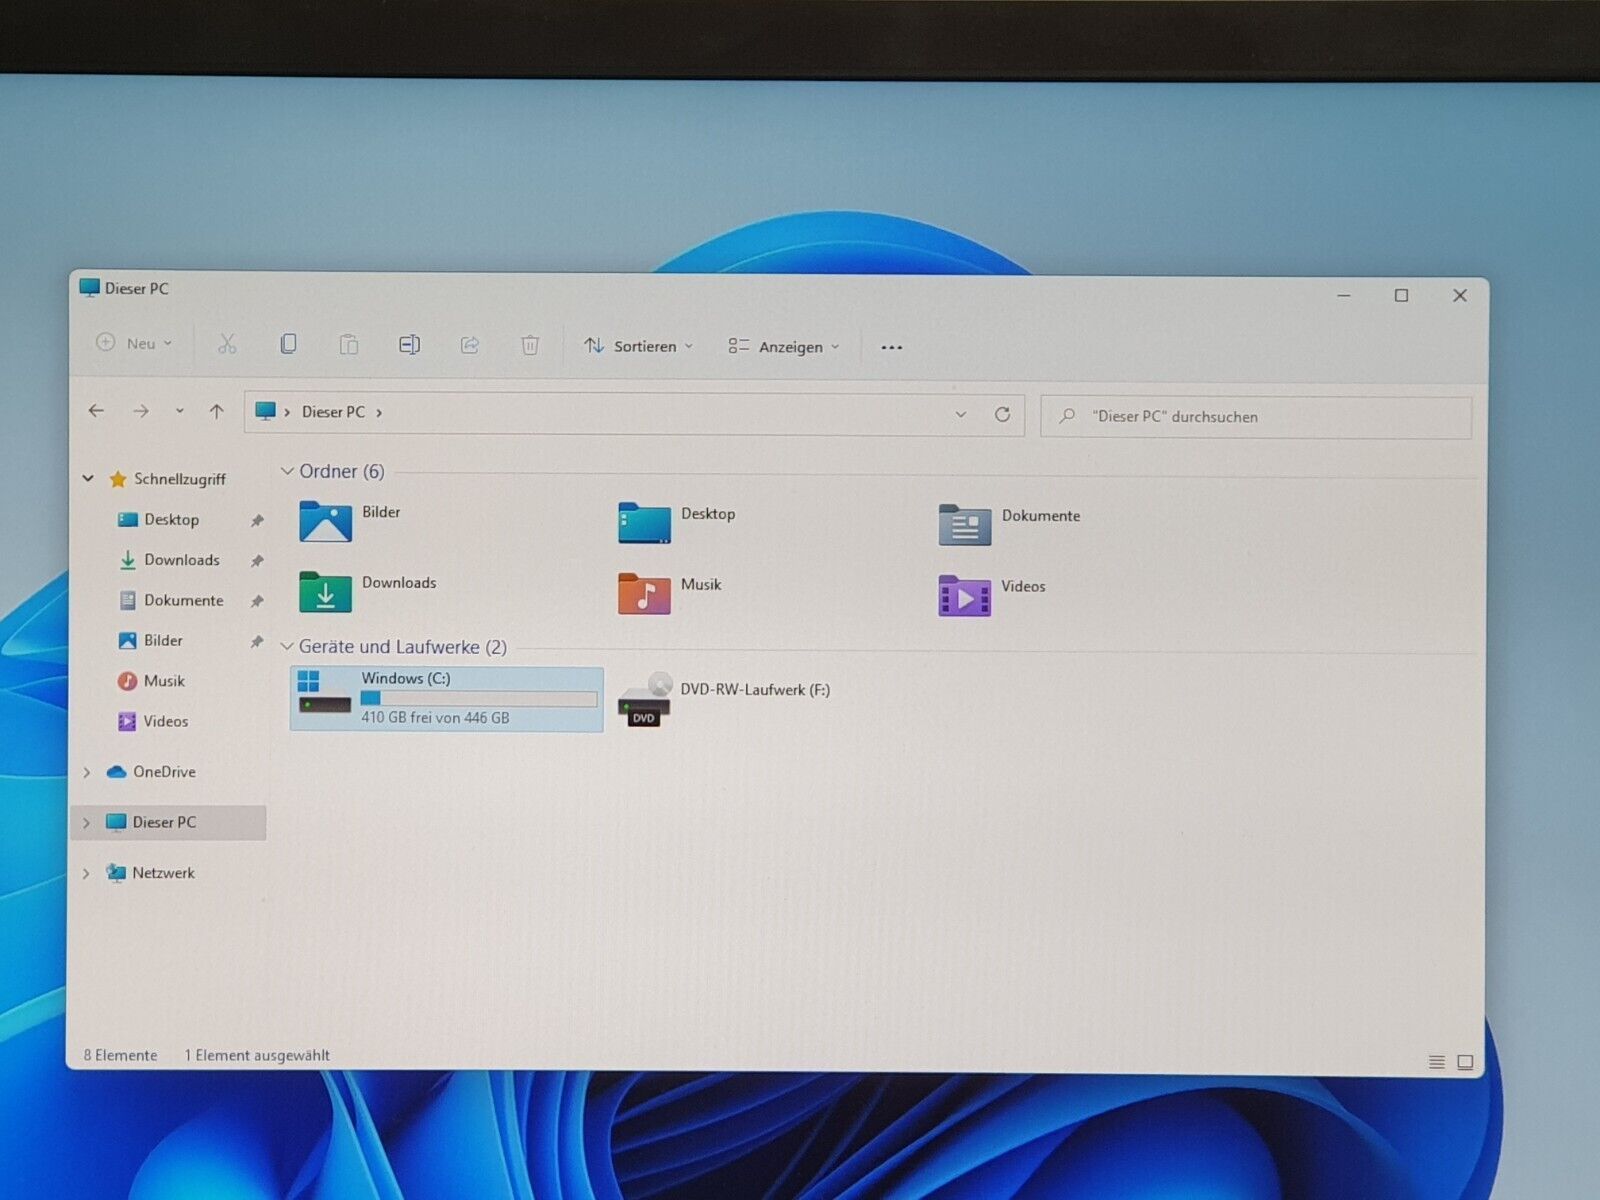Select Netzwerk in the navigation pane
Screen dimensions: 1600x1200
[163, 873]
